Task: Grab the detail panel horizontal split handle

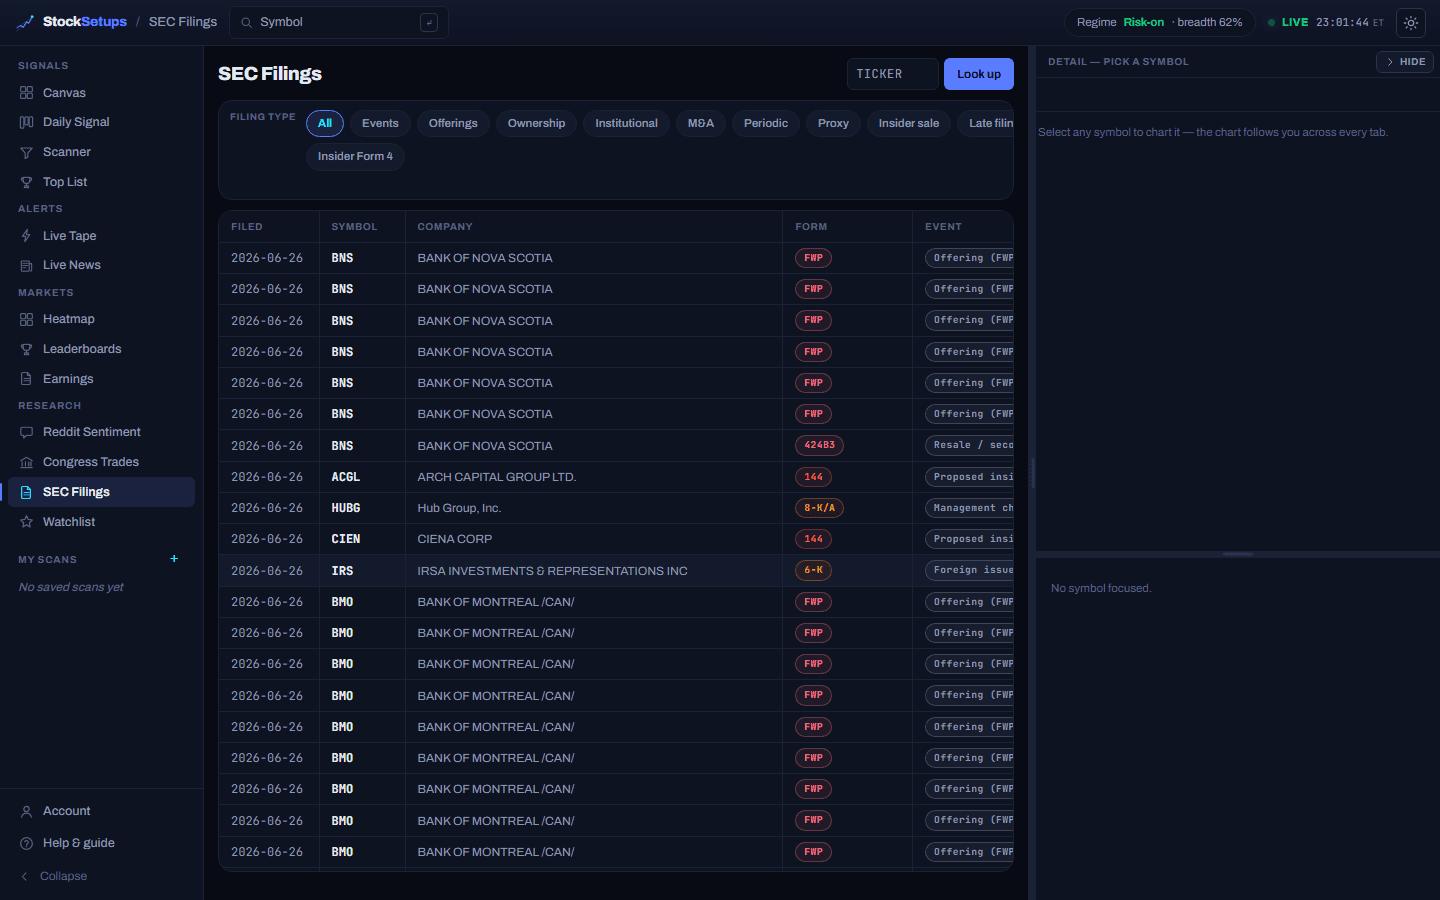Action: [x=1238, y=554]
